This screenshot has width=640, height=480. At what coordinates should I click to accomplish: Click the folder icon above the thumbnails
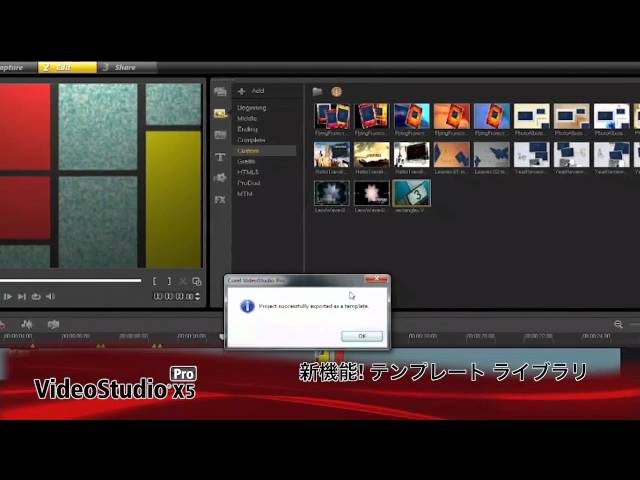tap(318, 91)
